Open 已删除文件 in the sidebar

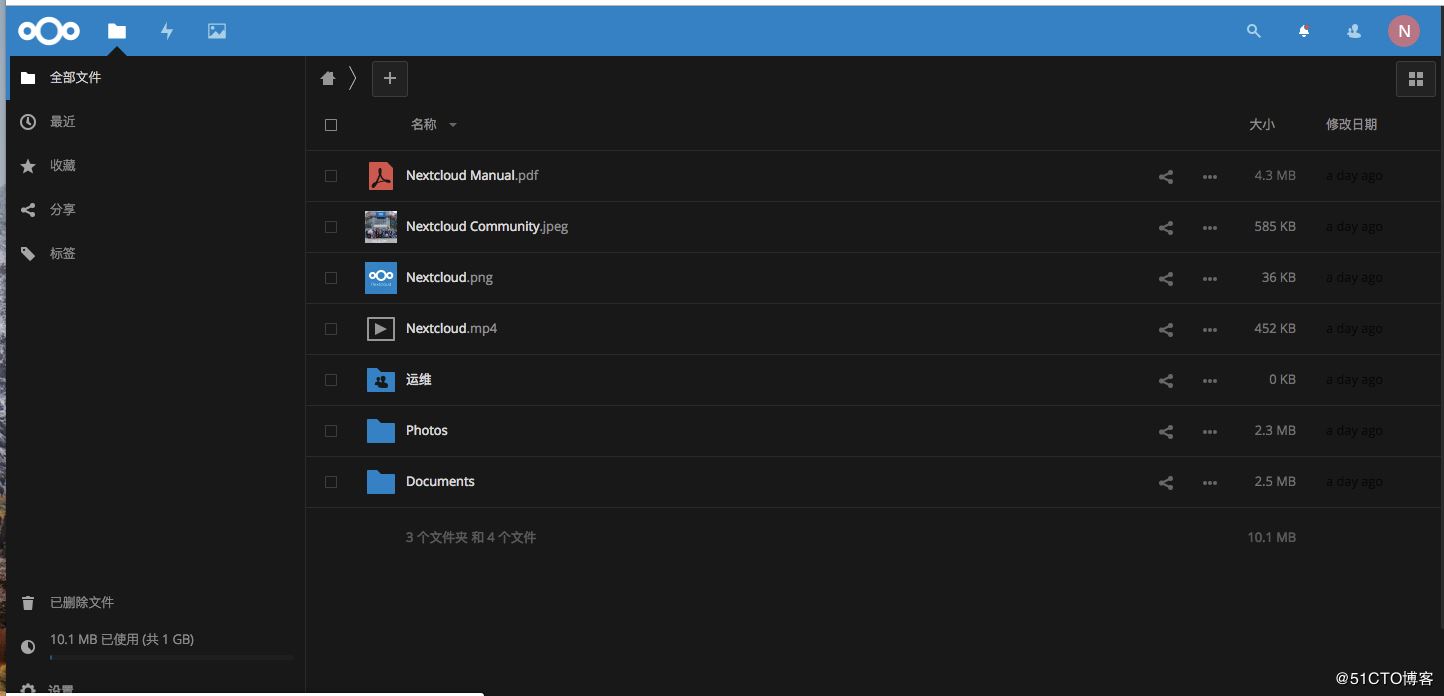tap(82, 602)
